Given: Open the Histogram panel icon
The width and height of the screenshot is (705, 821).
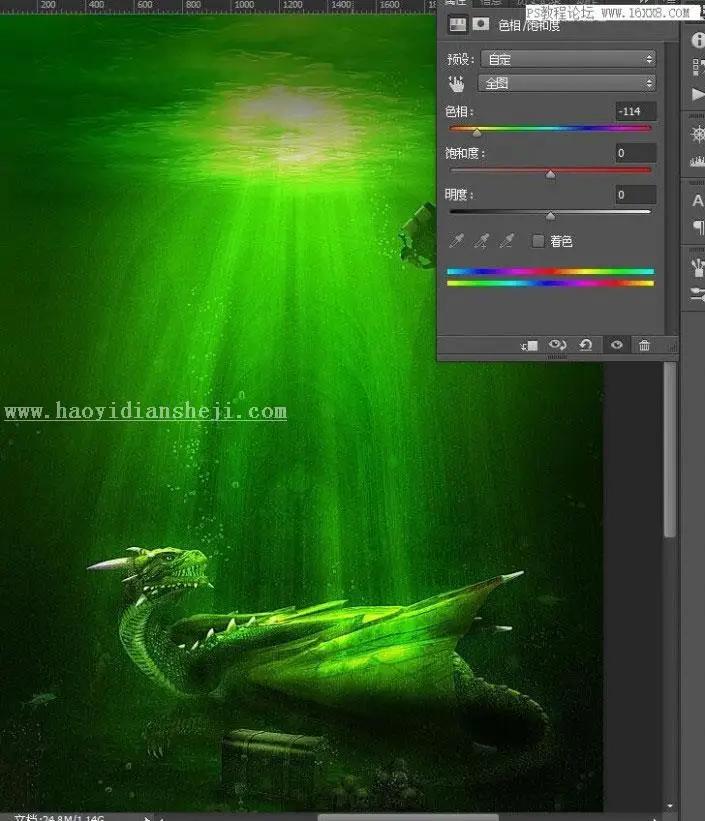Looking at the screenshot, I should point(698,161).
